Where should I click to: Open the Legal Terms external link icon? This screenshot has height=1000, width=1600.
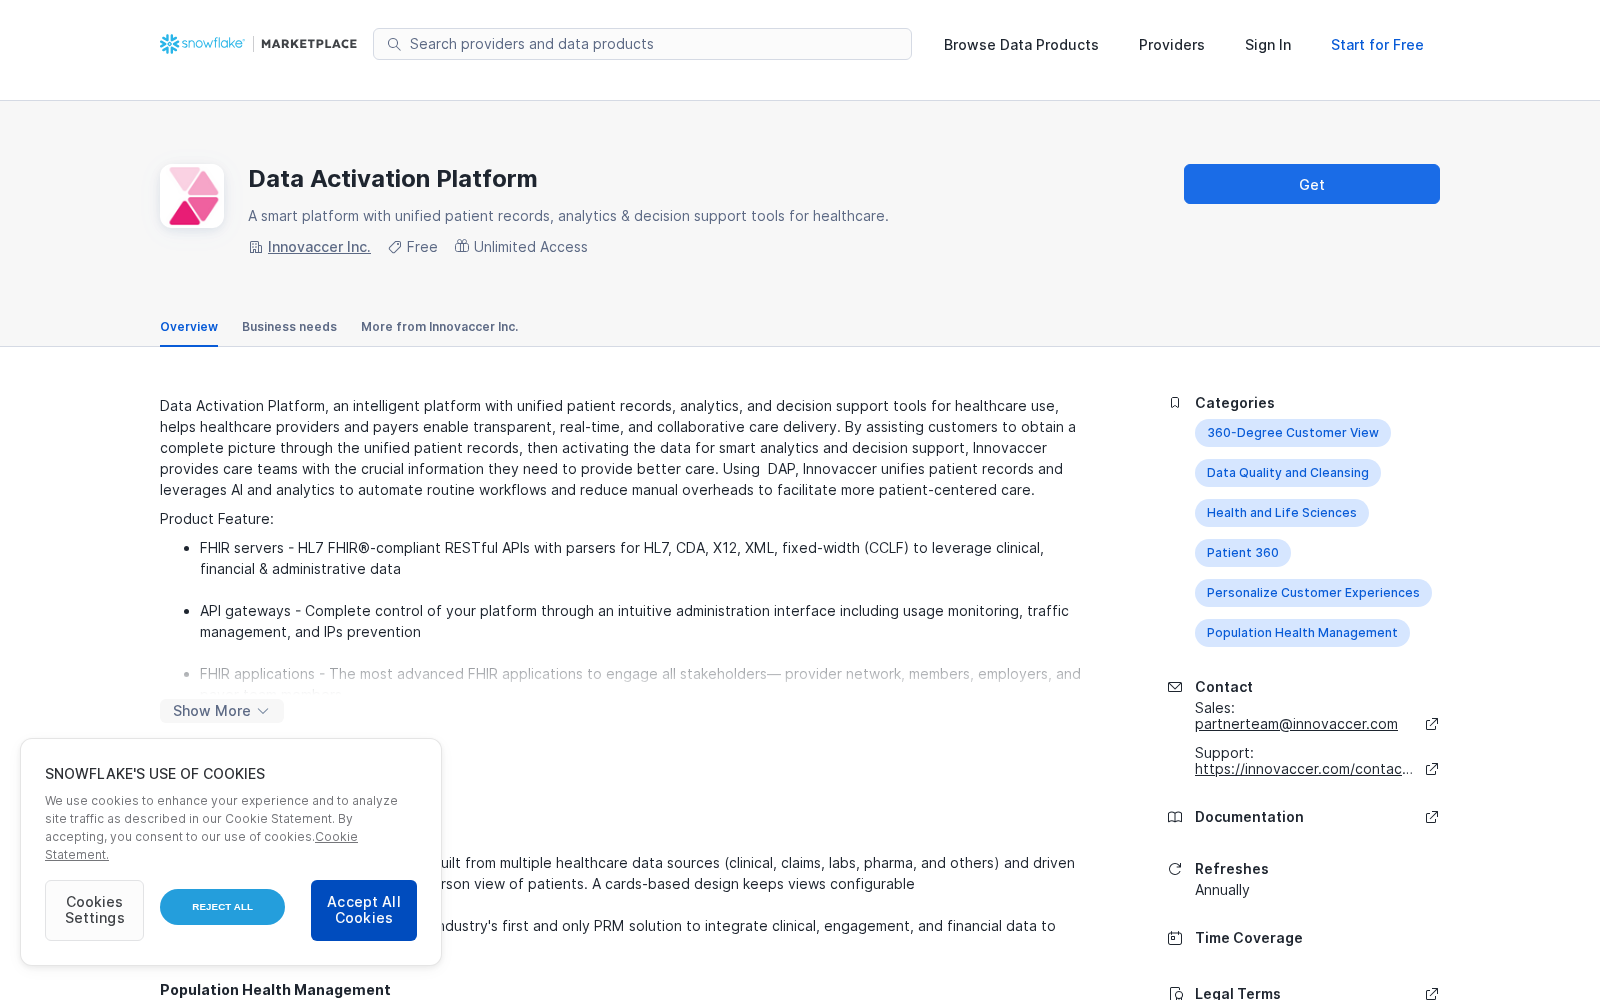(x=1432, y=994)
